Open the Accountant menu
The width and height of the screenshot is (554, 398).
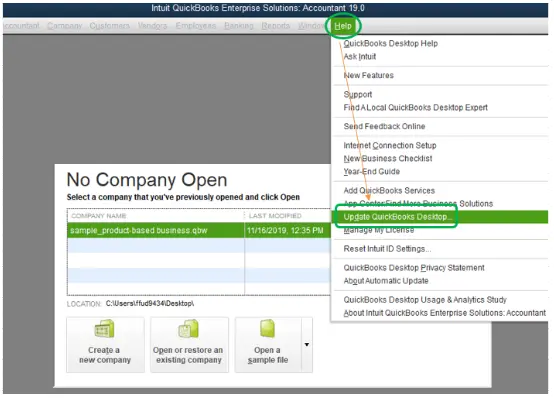click(x=21, y=26)
